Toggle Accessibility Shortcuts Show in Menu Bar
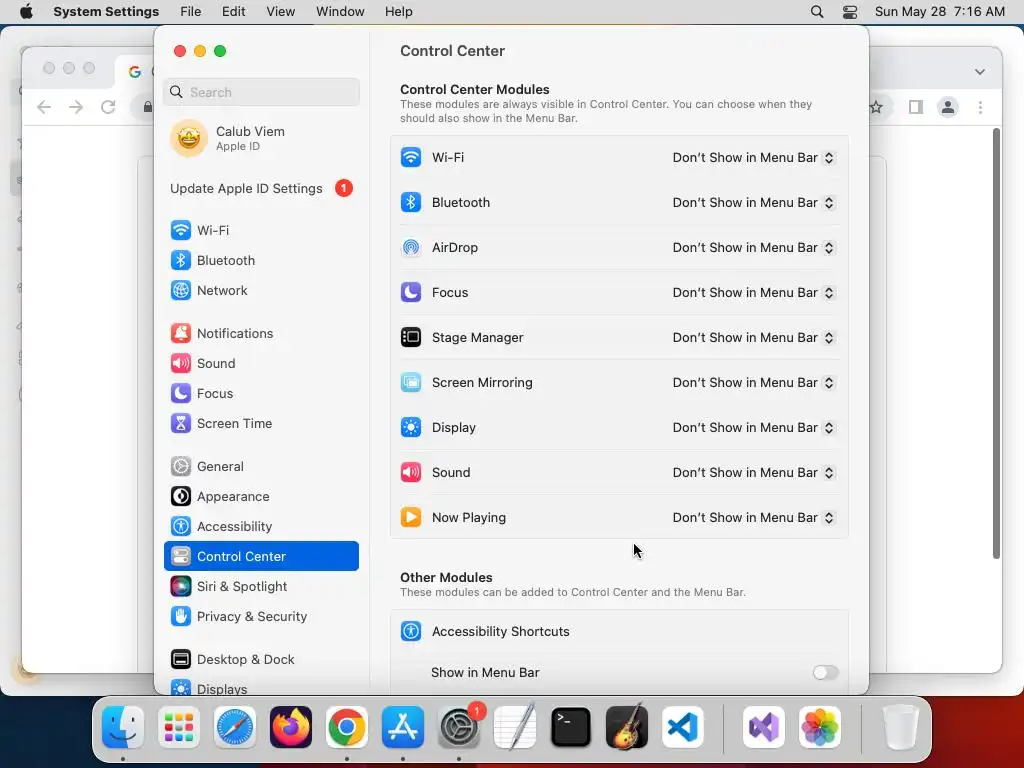The height and width of the screenshot is (768, 1024). (x=825, y=673)
